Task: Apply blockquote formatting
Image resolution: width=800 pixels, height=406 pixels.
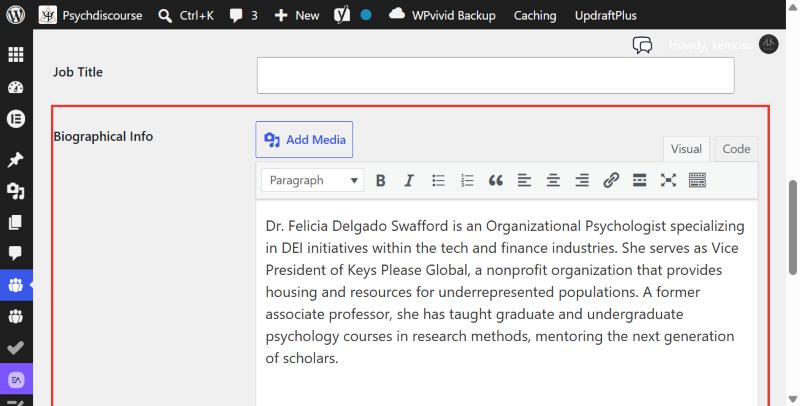Action: tap(495, 180)
